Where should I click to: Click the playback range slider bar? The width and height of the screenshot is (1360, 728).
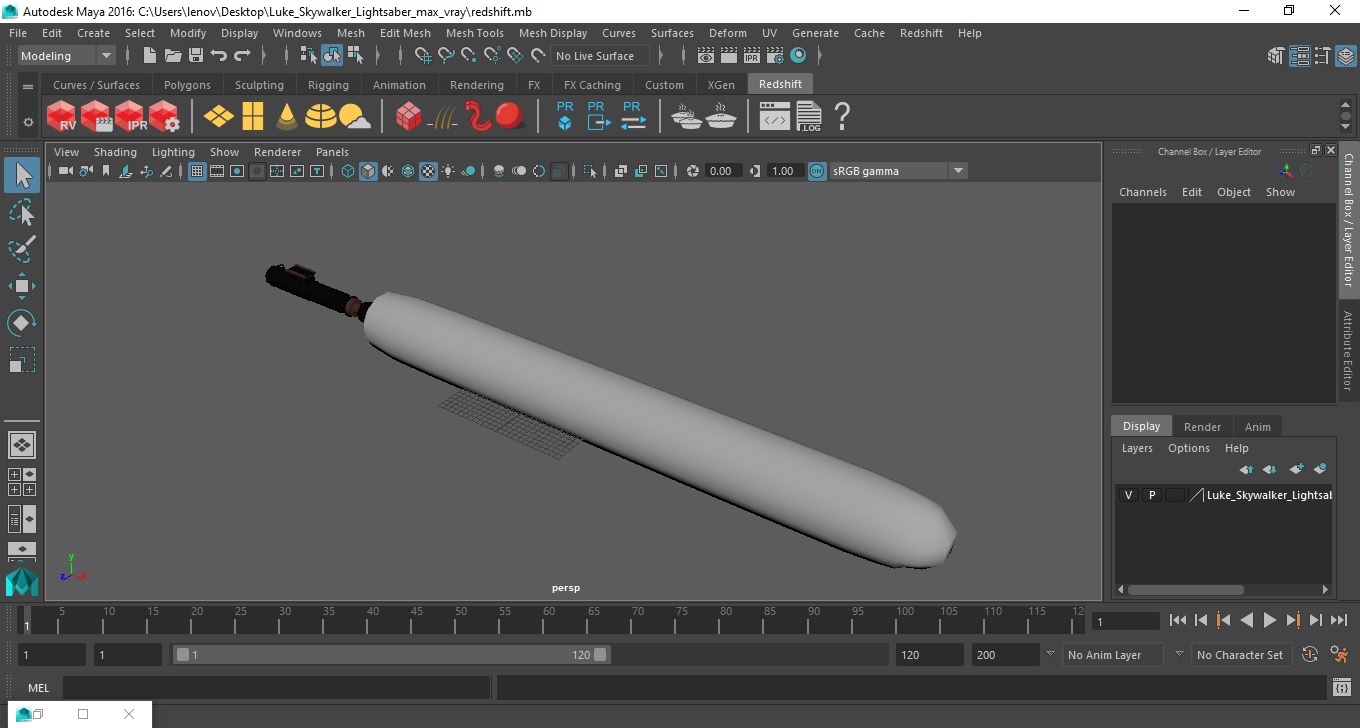[x=391, y=655]
